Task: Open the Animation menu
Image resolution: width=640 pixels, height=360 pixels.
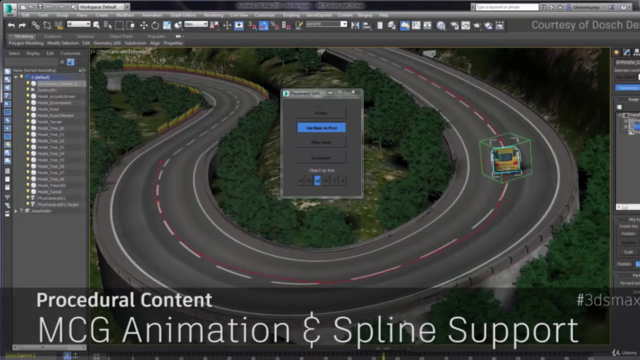Action: pyautogui.click(x=152, y=15)
